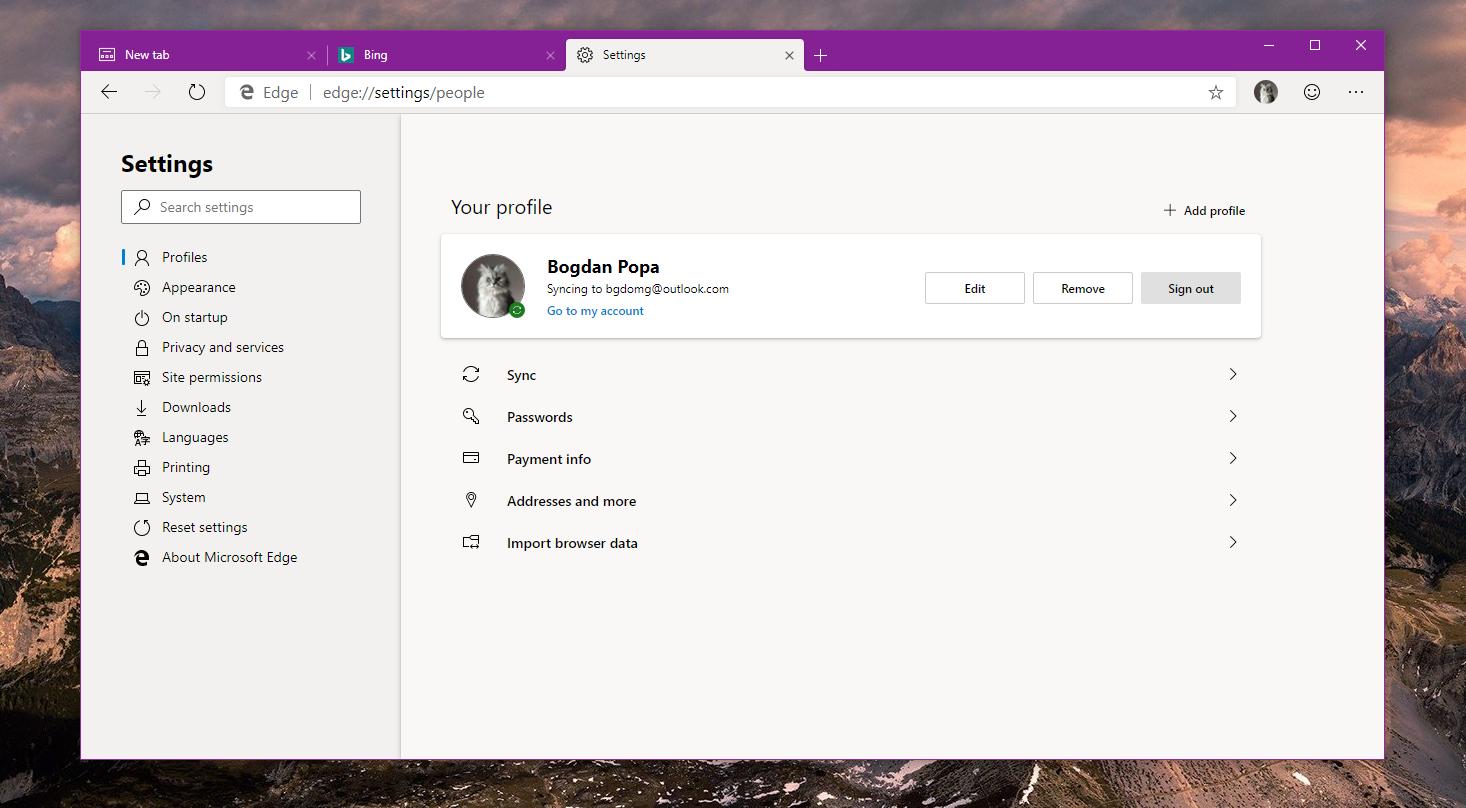Minimize the Edge window

1269,45
